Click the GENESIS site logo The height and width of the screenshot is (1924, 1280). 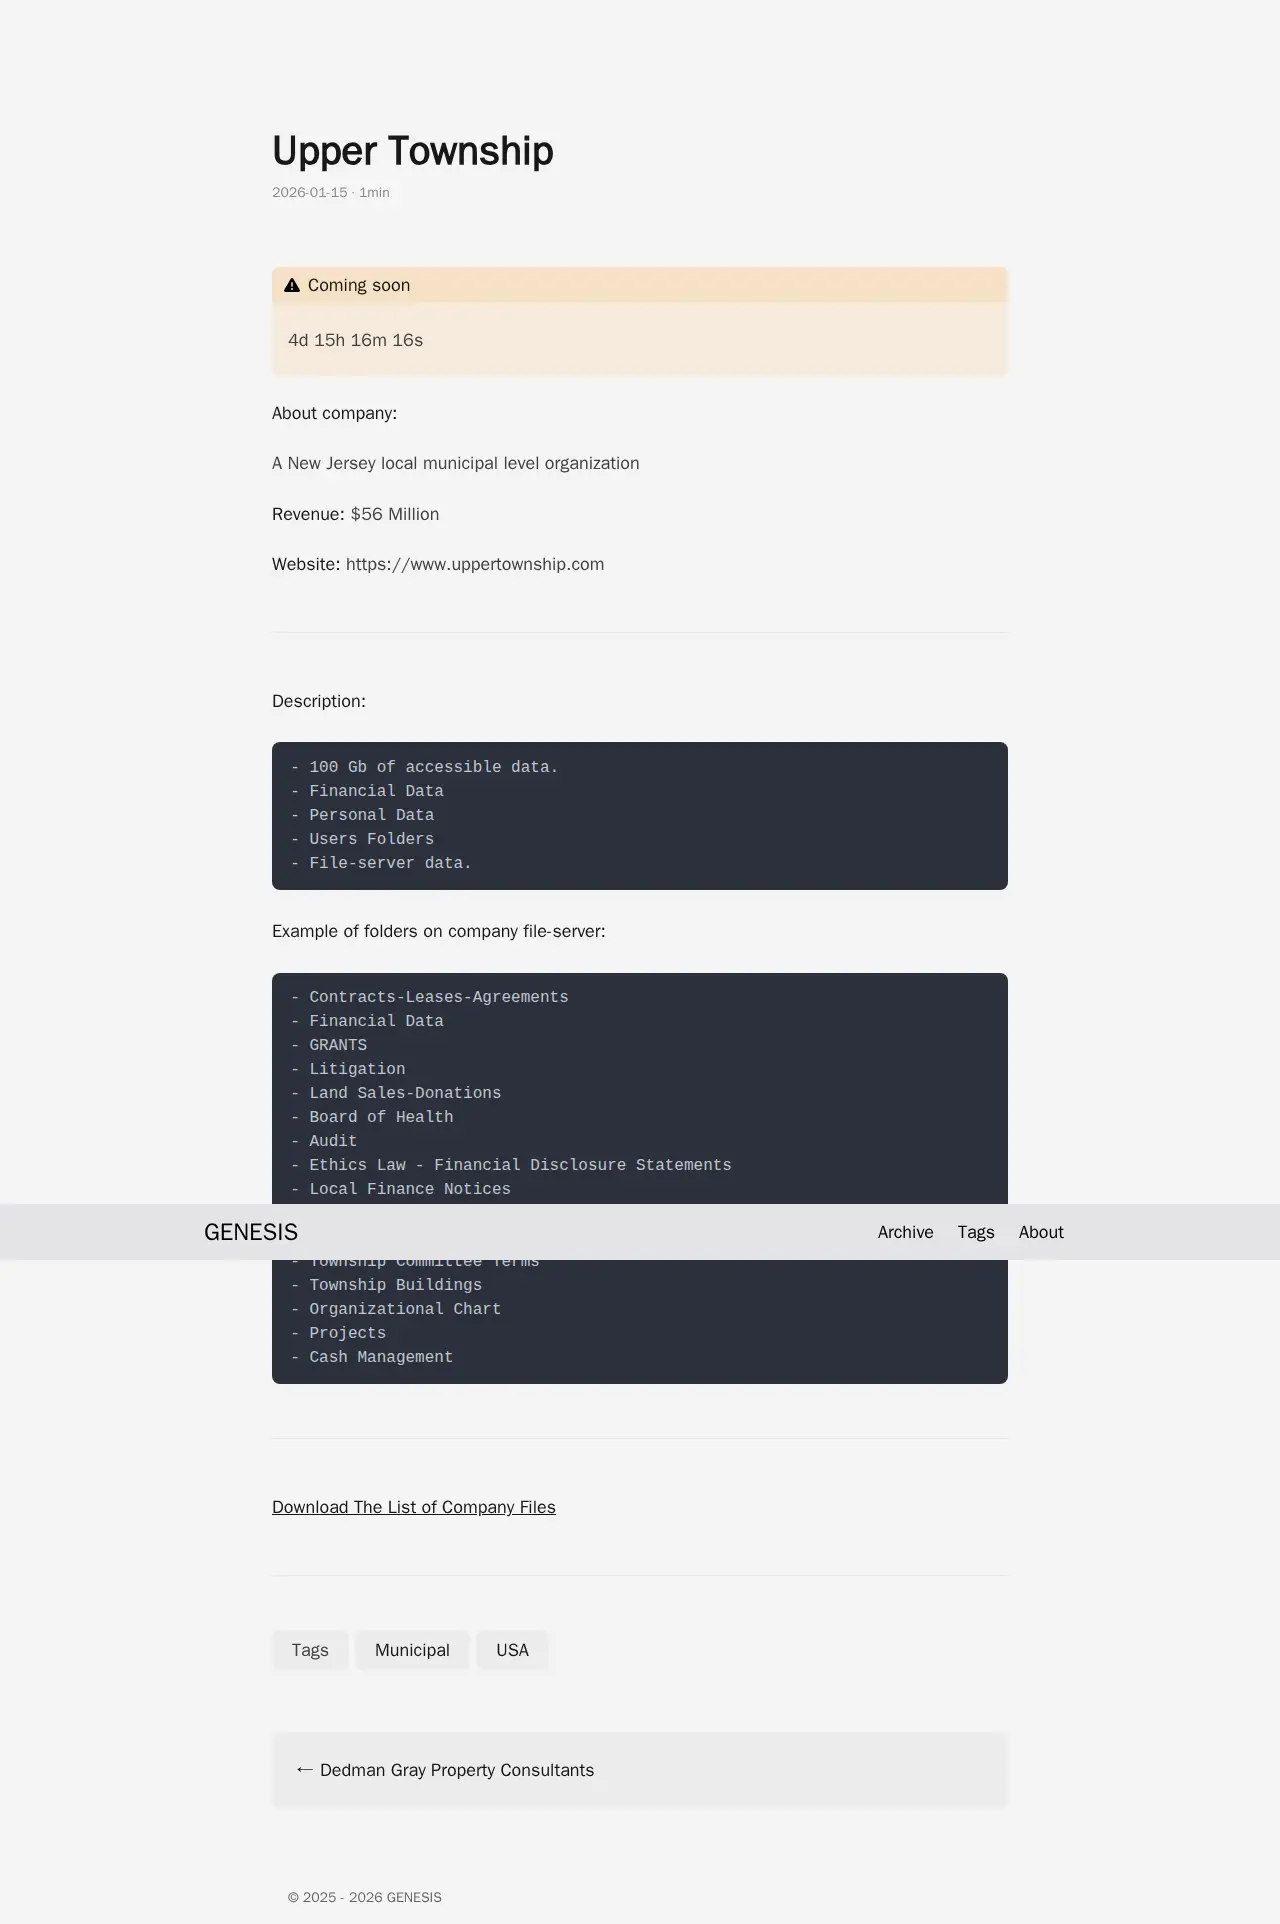tap(251, 1232)
